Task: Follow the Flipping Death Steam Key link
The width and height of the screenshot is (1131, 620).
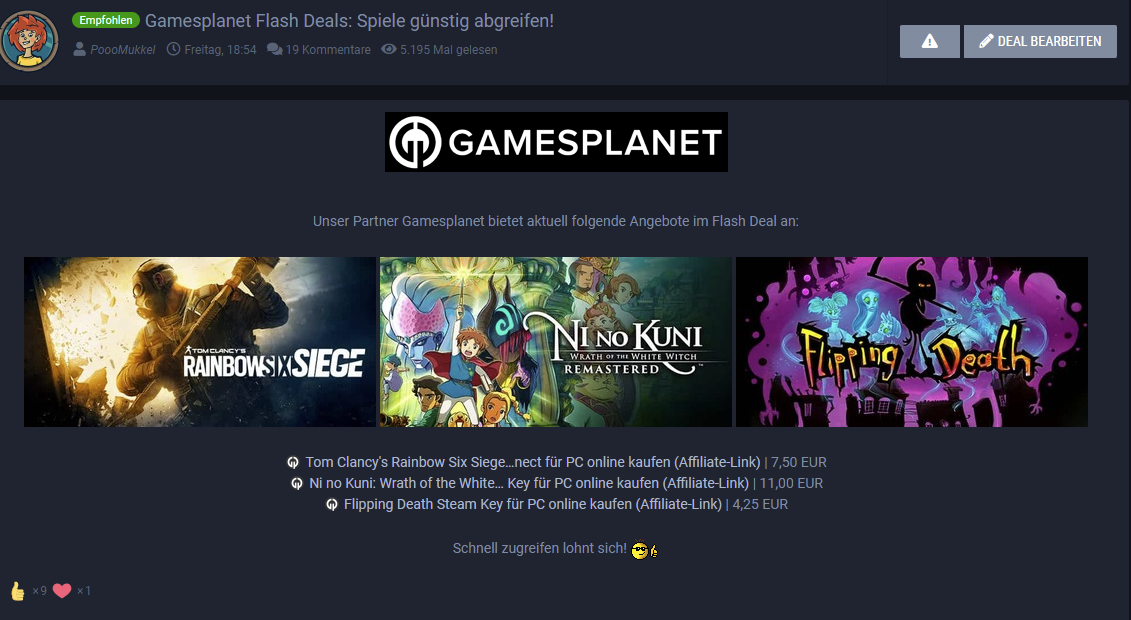Action: point(532,504)
